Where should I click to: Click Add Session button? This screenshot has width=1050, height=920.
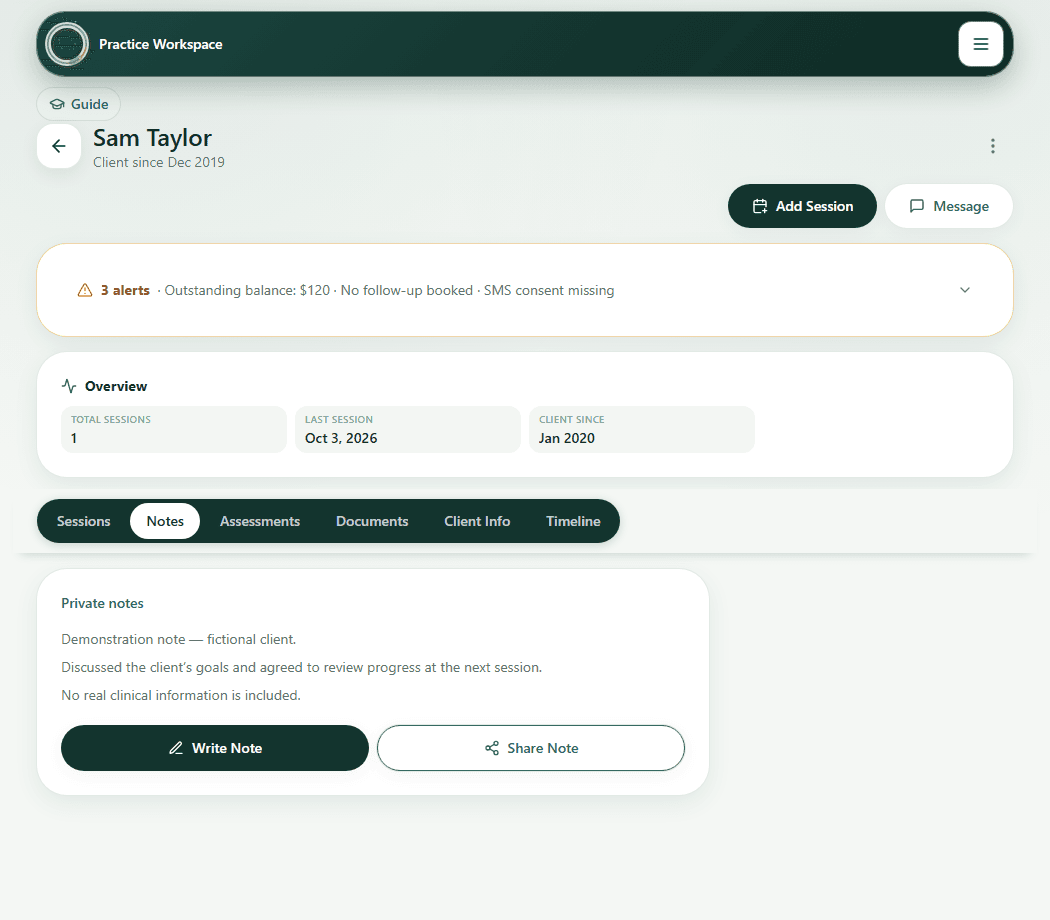(x=802, y=206)
